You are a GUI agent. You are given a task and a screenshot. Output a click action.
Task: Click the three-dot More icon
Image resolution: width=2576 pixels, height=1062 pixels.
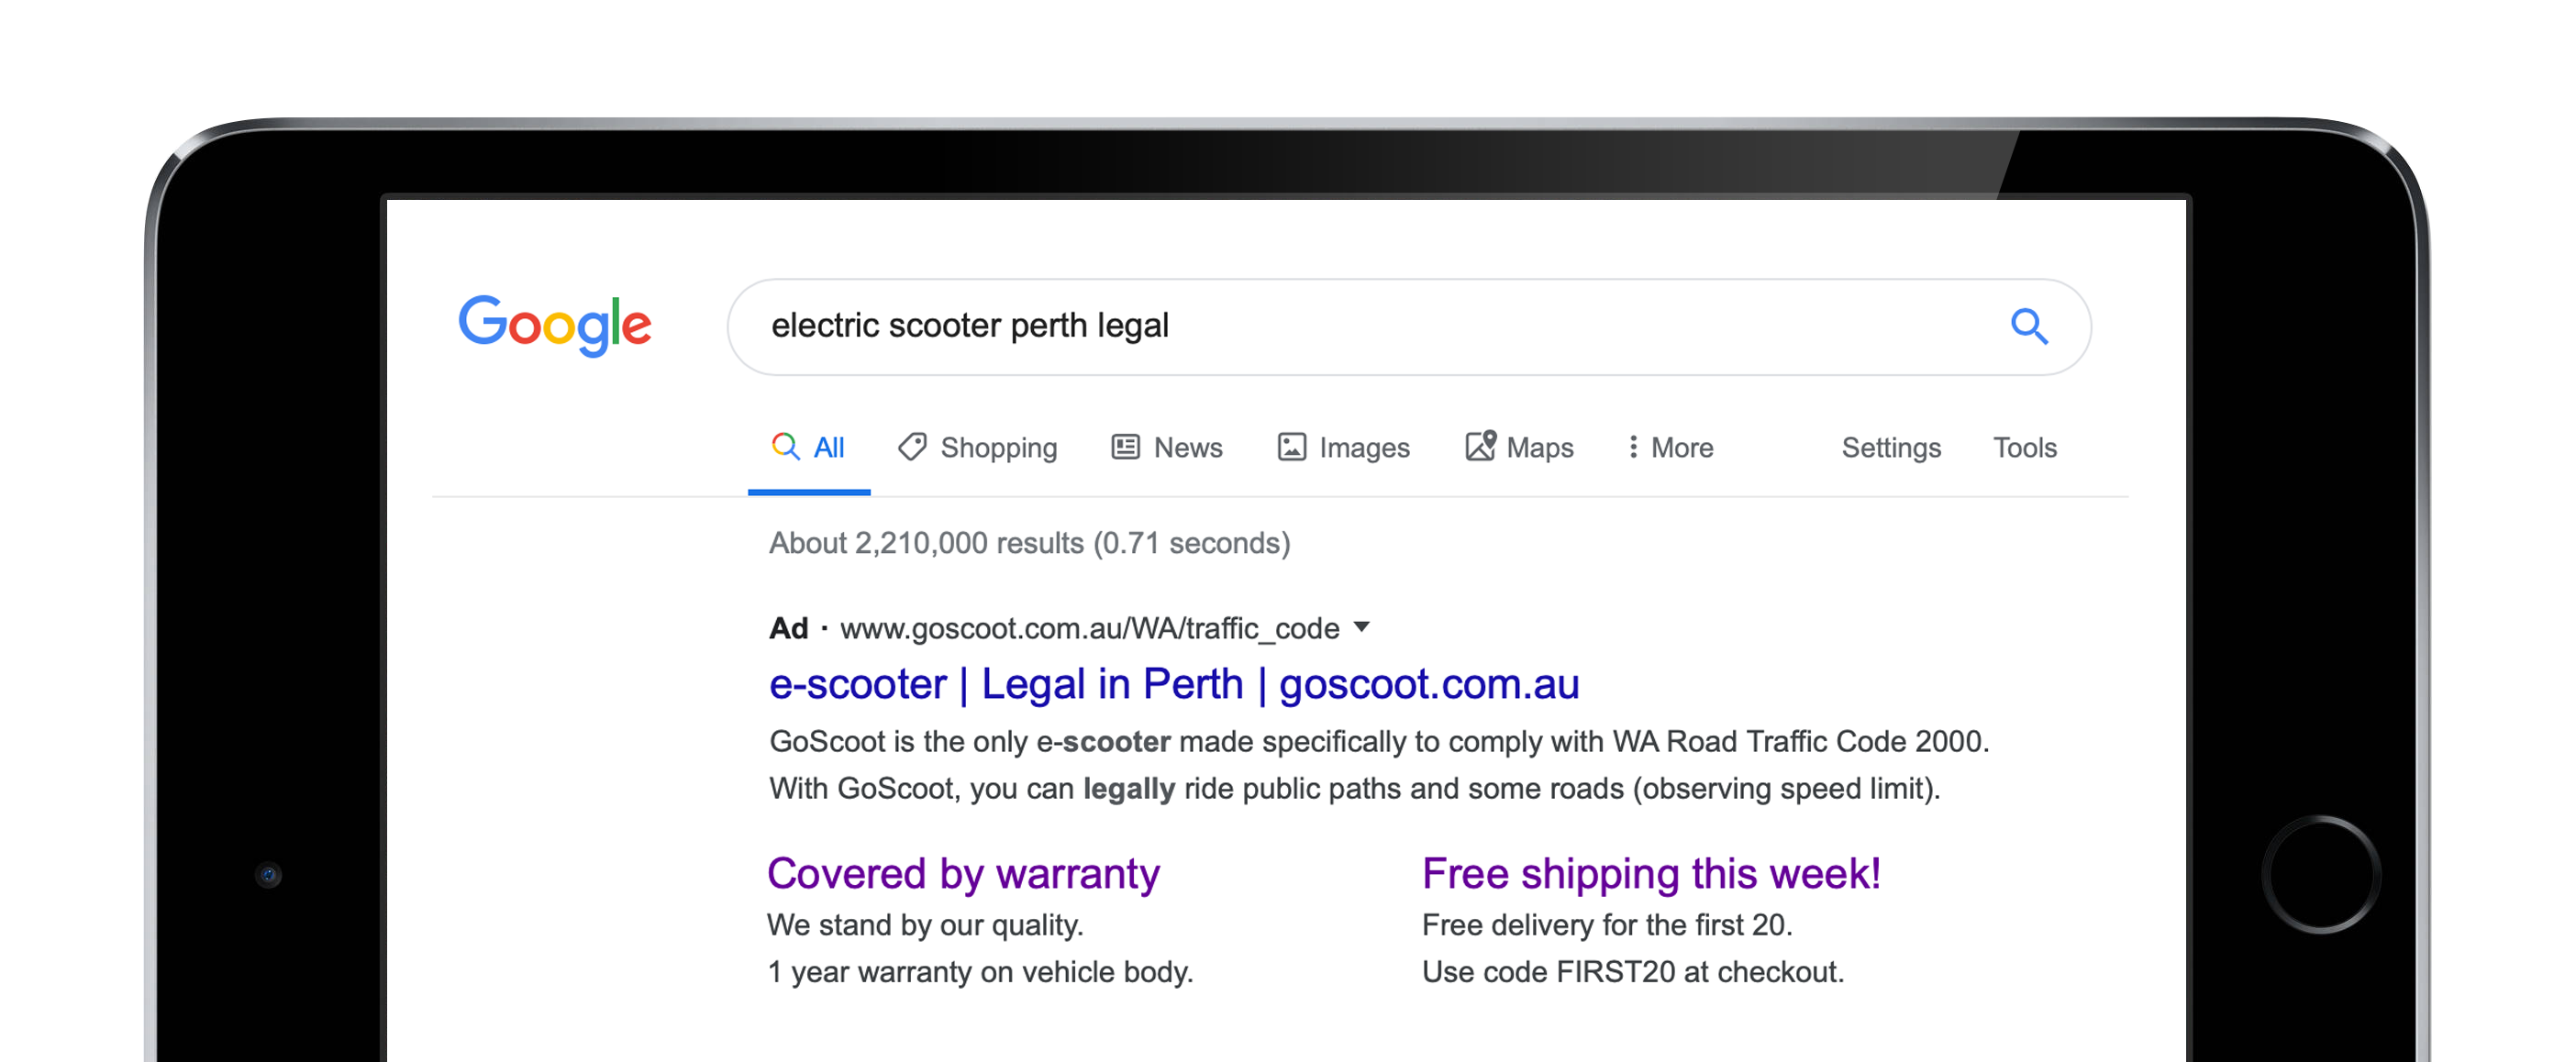click(1633, 447)
